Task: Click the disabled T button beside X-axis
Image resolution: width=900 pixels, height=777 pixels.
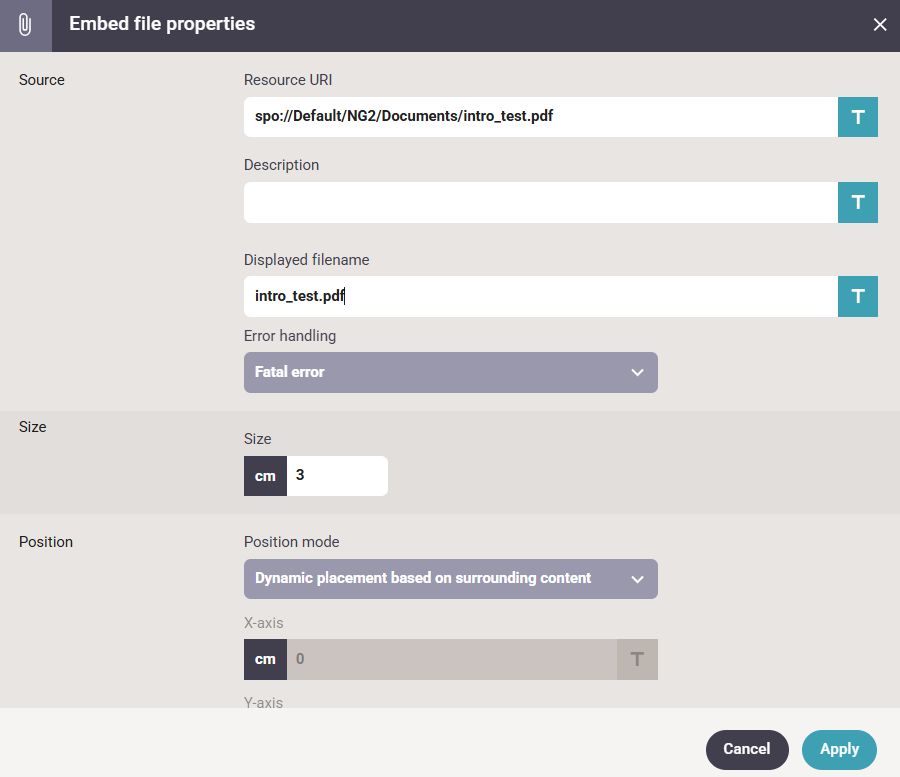Action: coord(637,659)
